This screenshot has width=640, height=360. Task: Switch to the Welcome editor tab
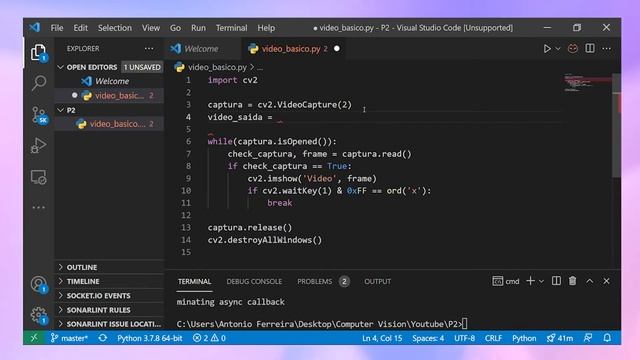point(202,49)
